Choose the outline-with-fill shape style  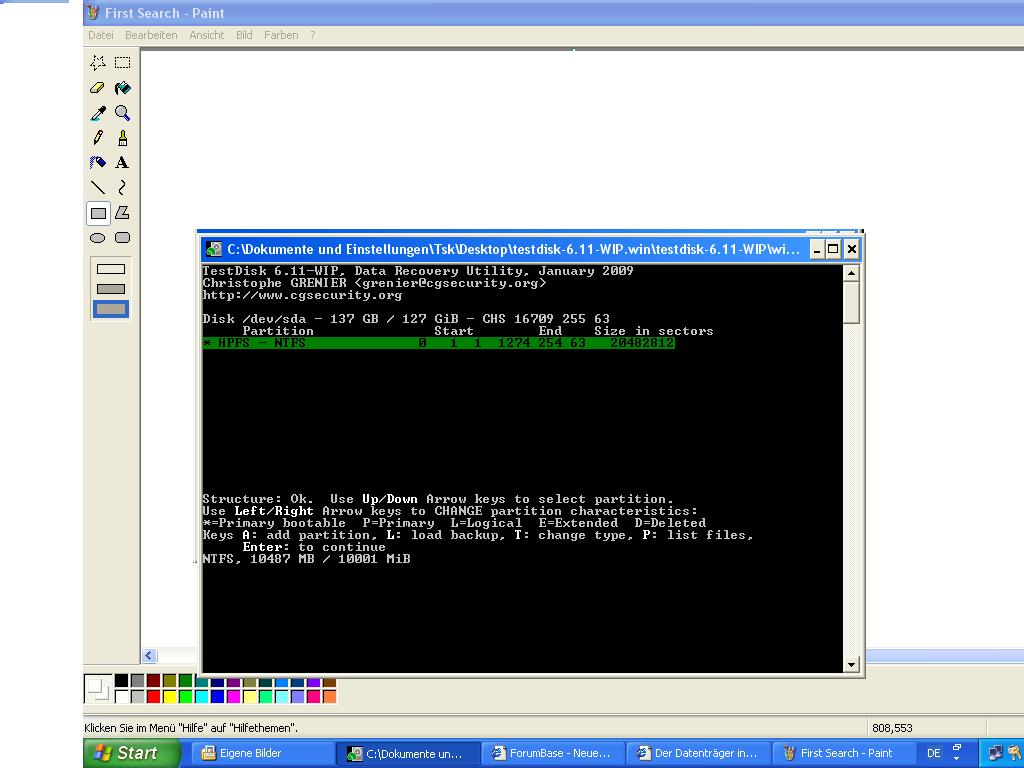(110, 289)
